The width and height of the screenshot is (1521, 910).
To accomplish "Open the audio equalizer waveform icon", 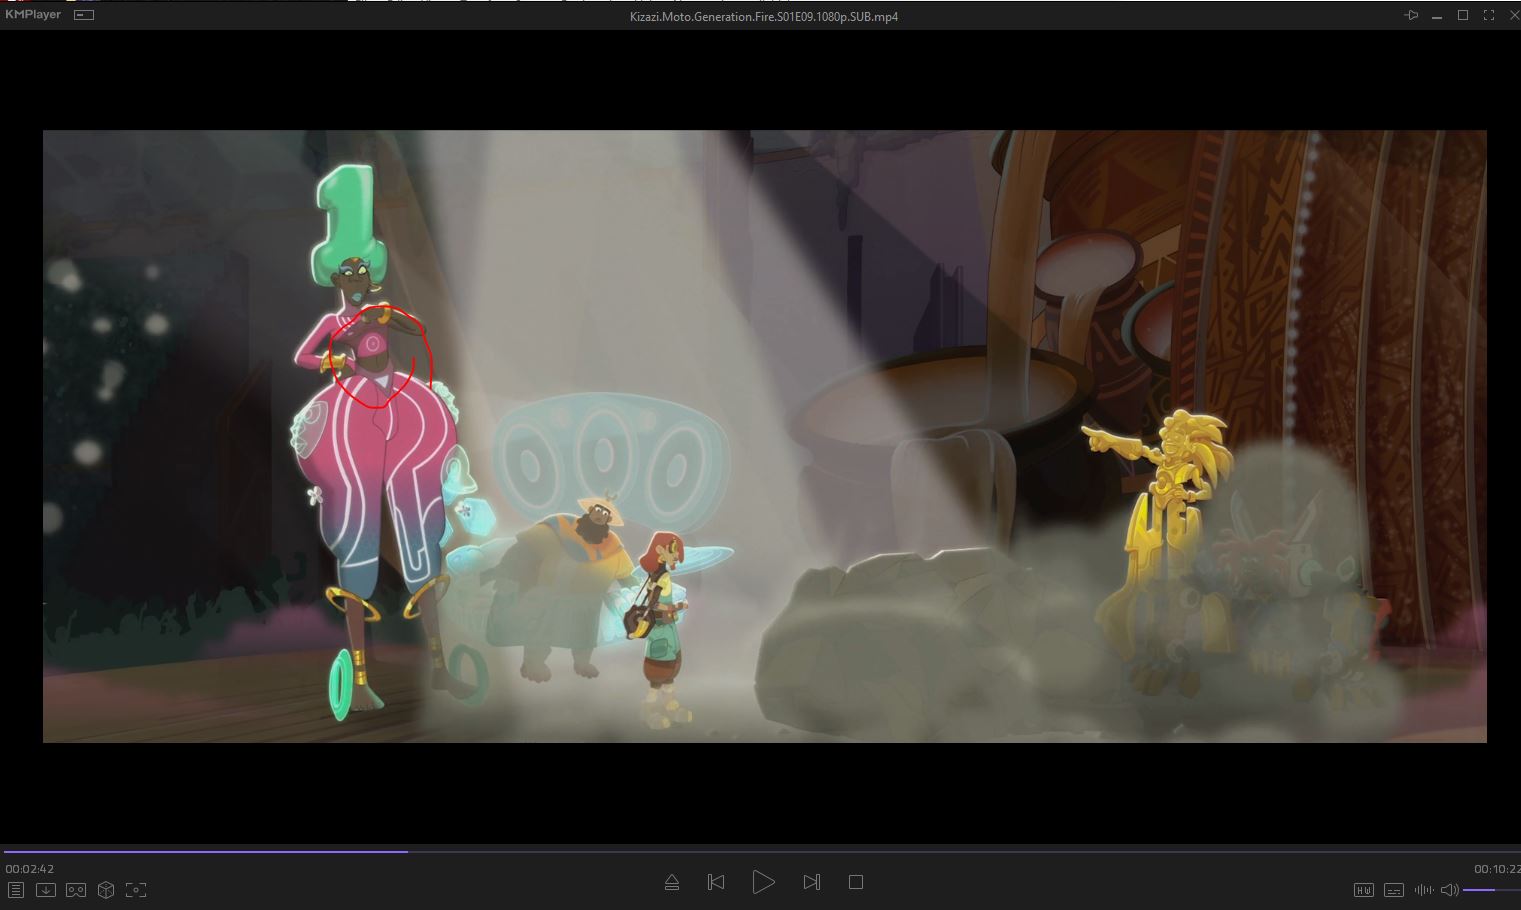I will pyautogui.click(x=1423, y=890).
